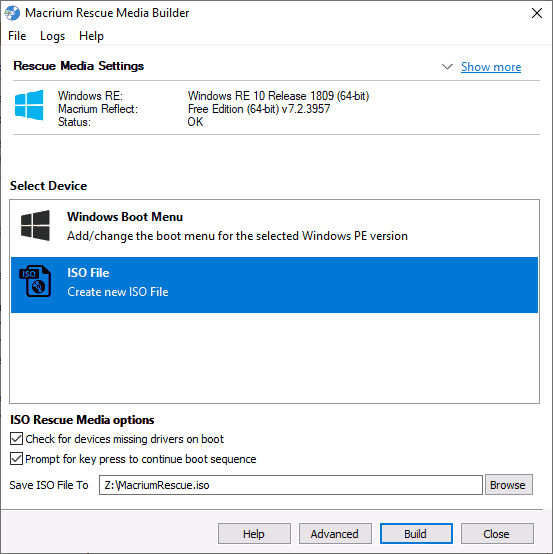
Task: Click the 'Windows RE:' label
Action: point(90,96)
